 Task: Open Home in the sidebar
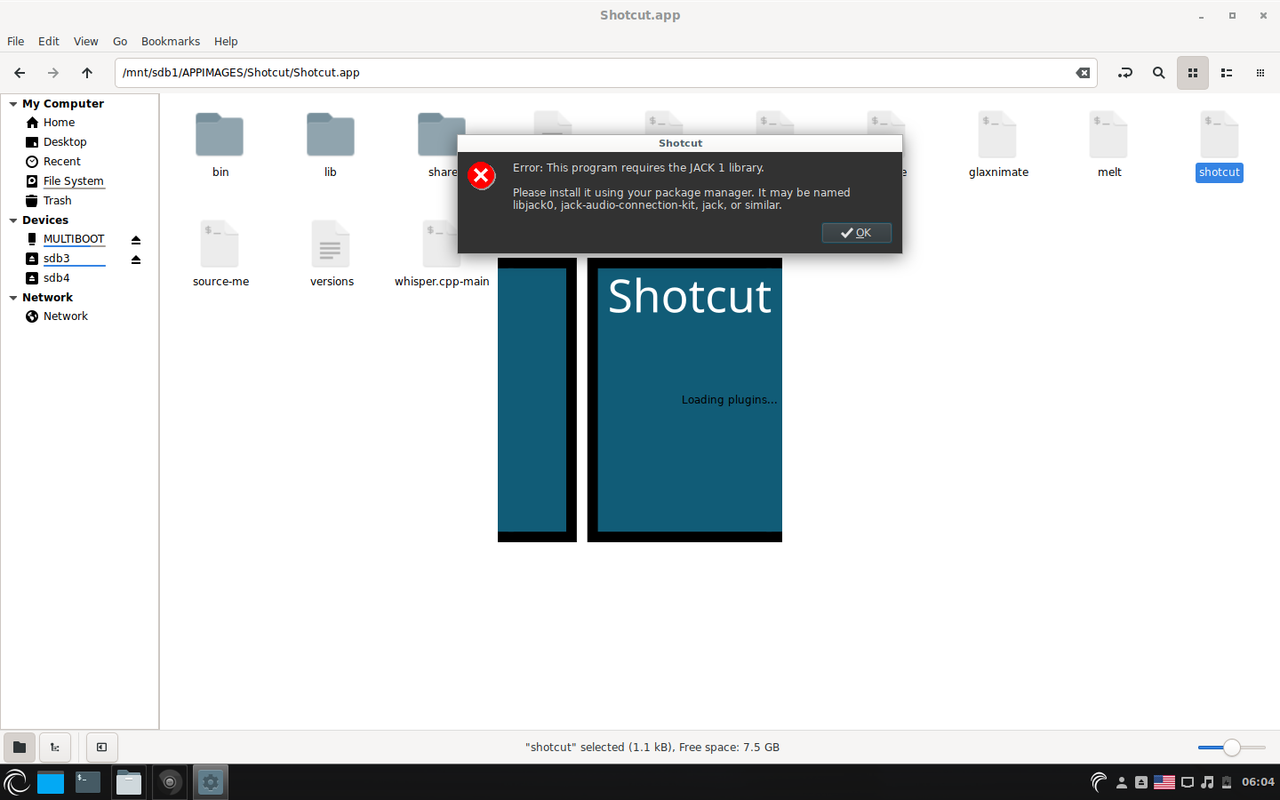[x=59, y=122]
